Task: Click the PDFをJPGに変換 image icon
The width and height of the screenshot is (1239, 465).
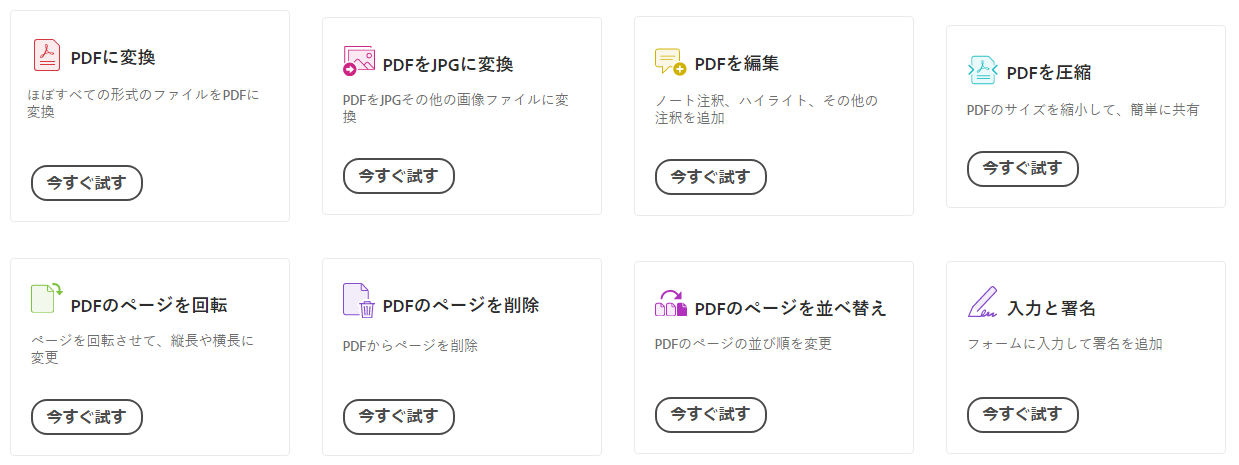Action: pos(358,62)
